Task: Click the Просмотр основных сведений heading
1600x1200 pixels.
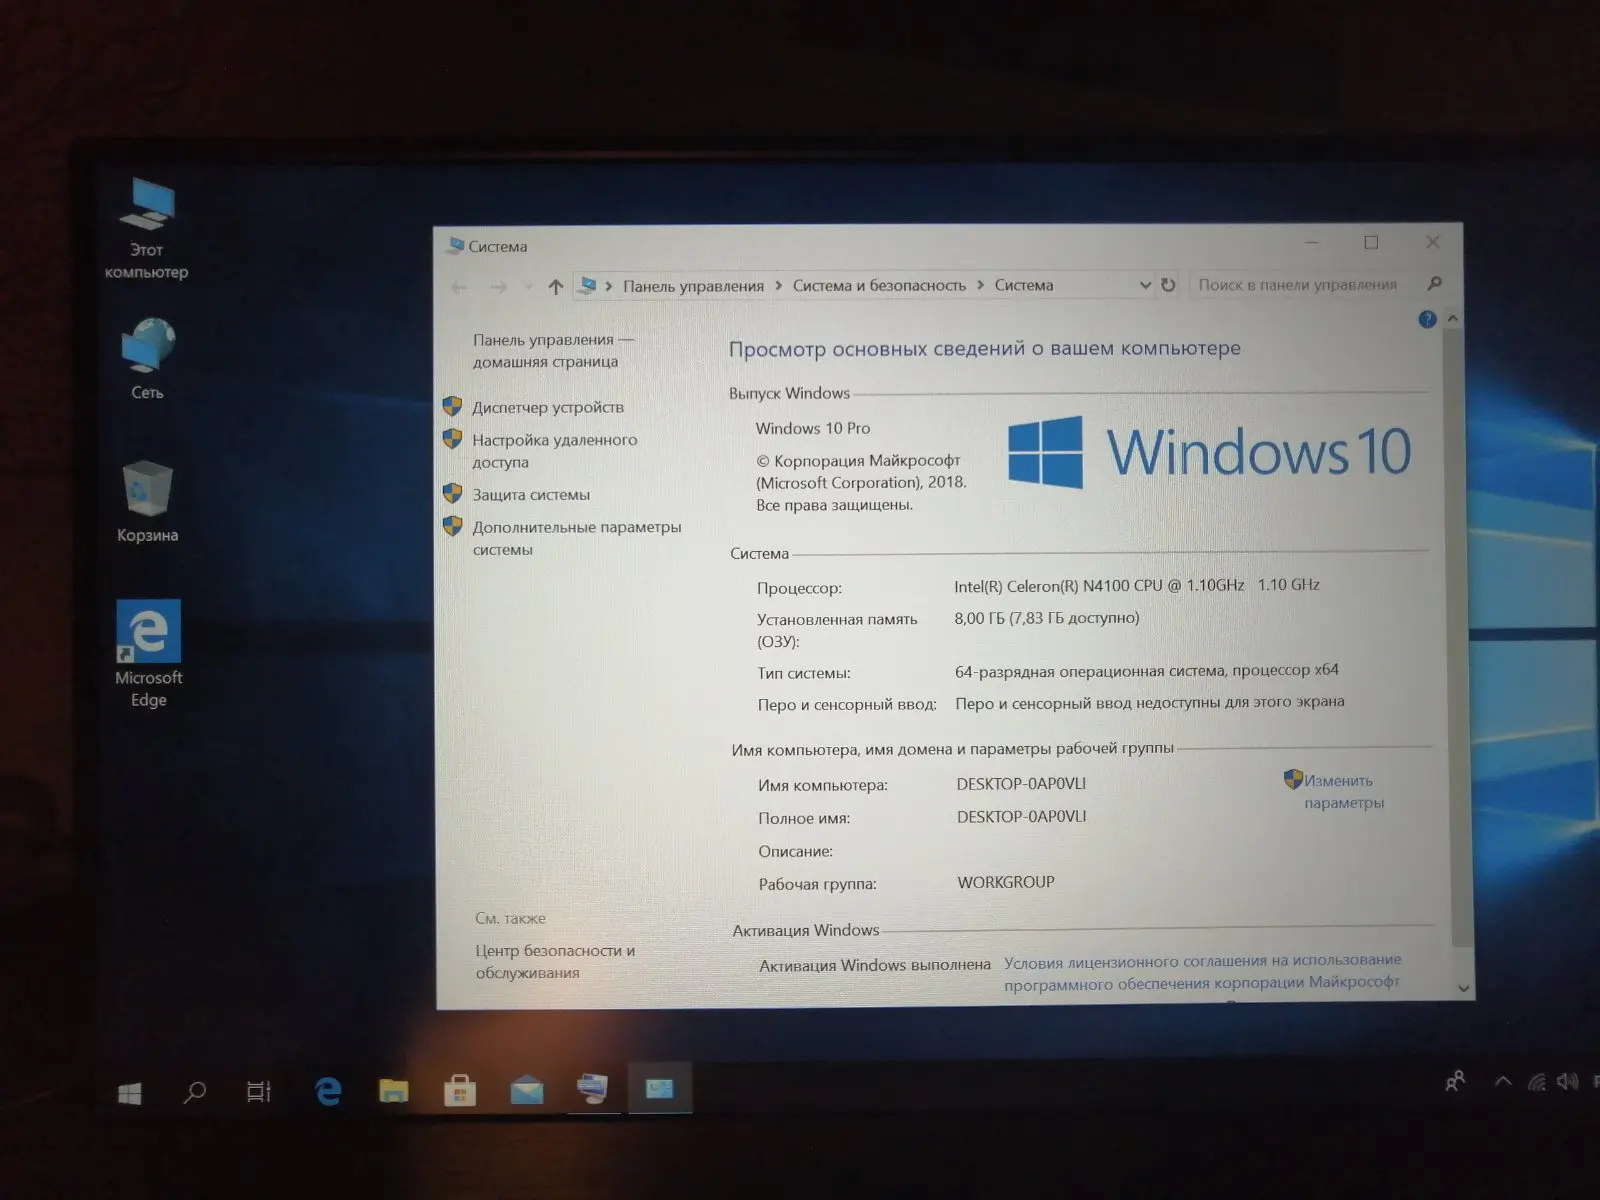Action: [x=984, y=348]
